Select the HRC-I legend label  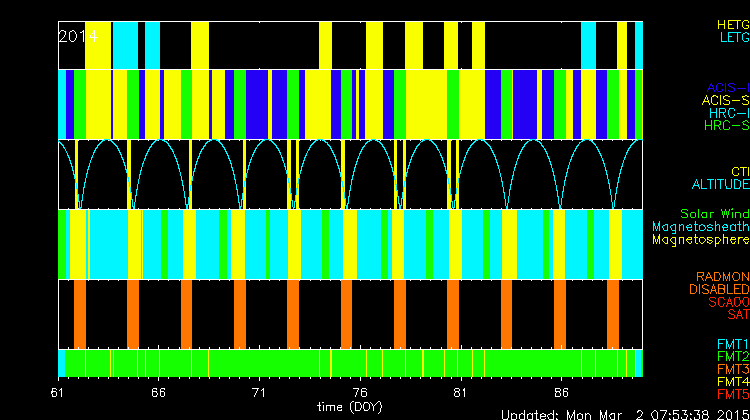(x=727, y=113)
